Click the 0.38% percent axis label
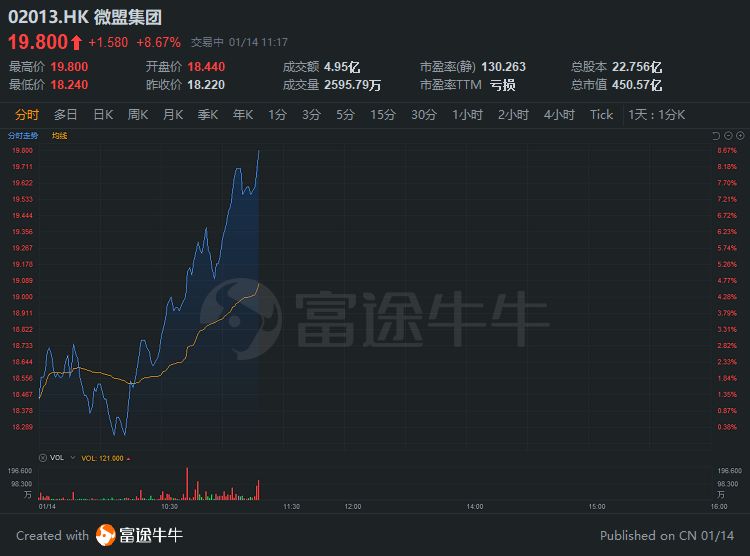Screen dimensions: 750x556 [x=727, y=427]
